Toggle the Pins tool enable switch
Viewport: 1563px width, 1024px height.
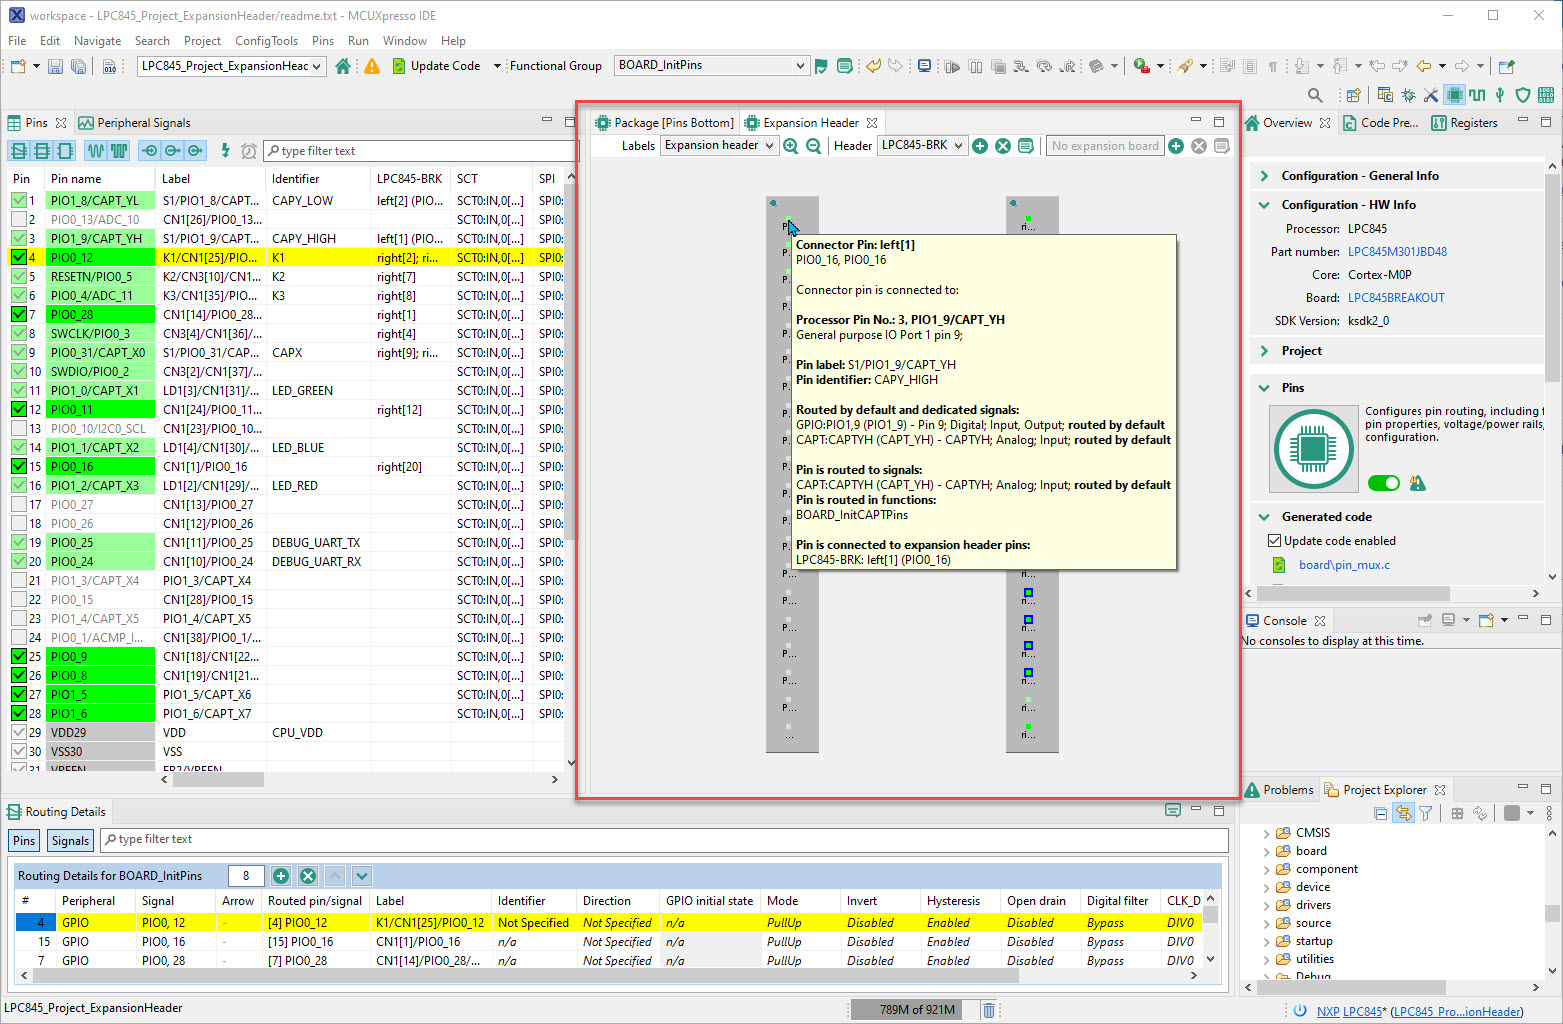[x=1383, y=483]
